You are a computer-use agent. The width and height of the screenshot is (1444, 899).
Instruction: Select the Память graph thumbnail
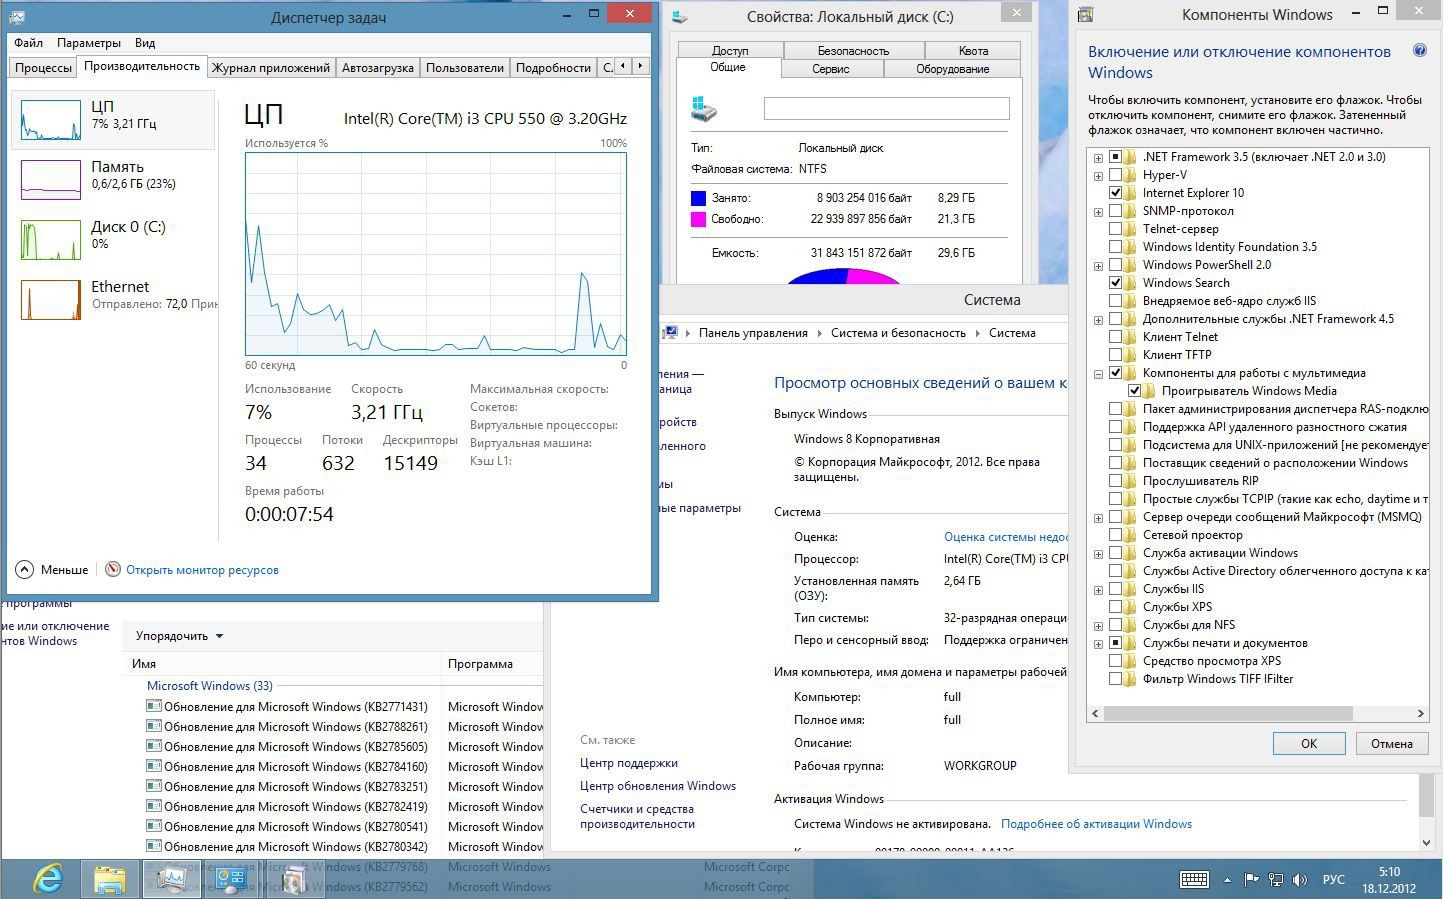tap(51, 180)
